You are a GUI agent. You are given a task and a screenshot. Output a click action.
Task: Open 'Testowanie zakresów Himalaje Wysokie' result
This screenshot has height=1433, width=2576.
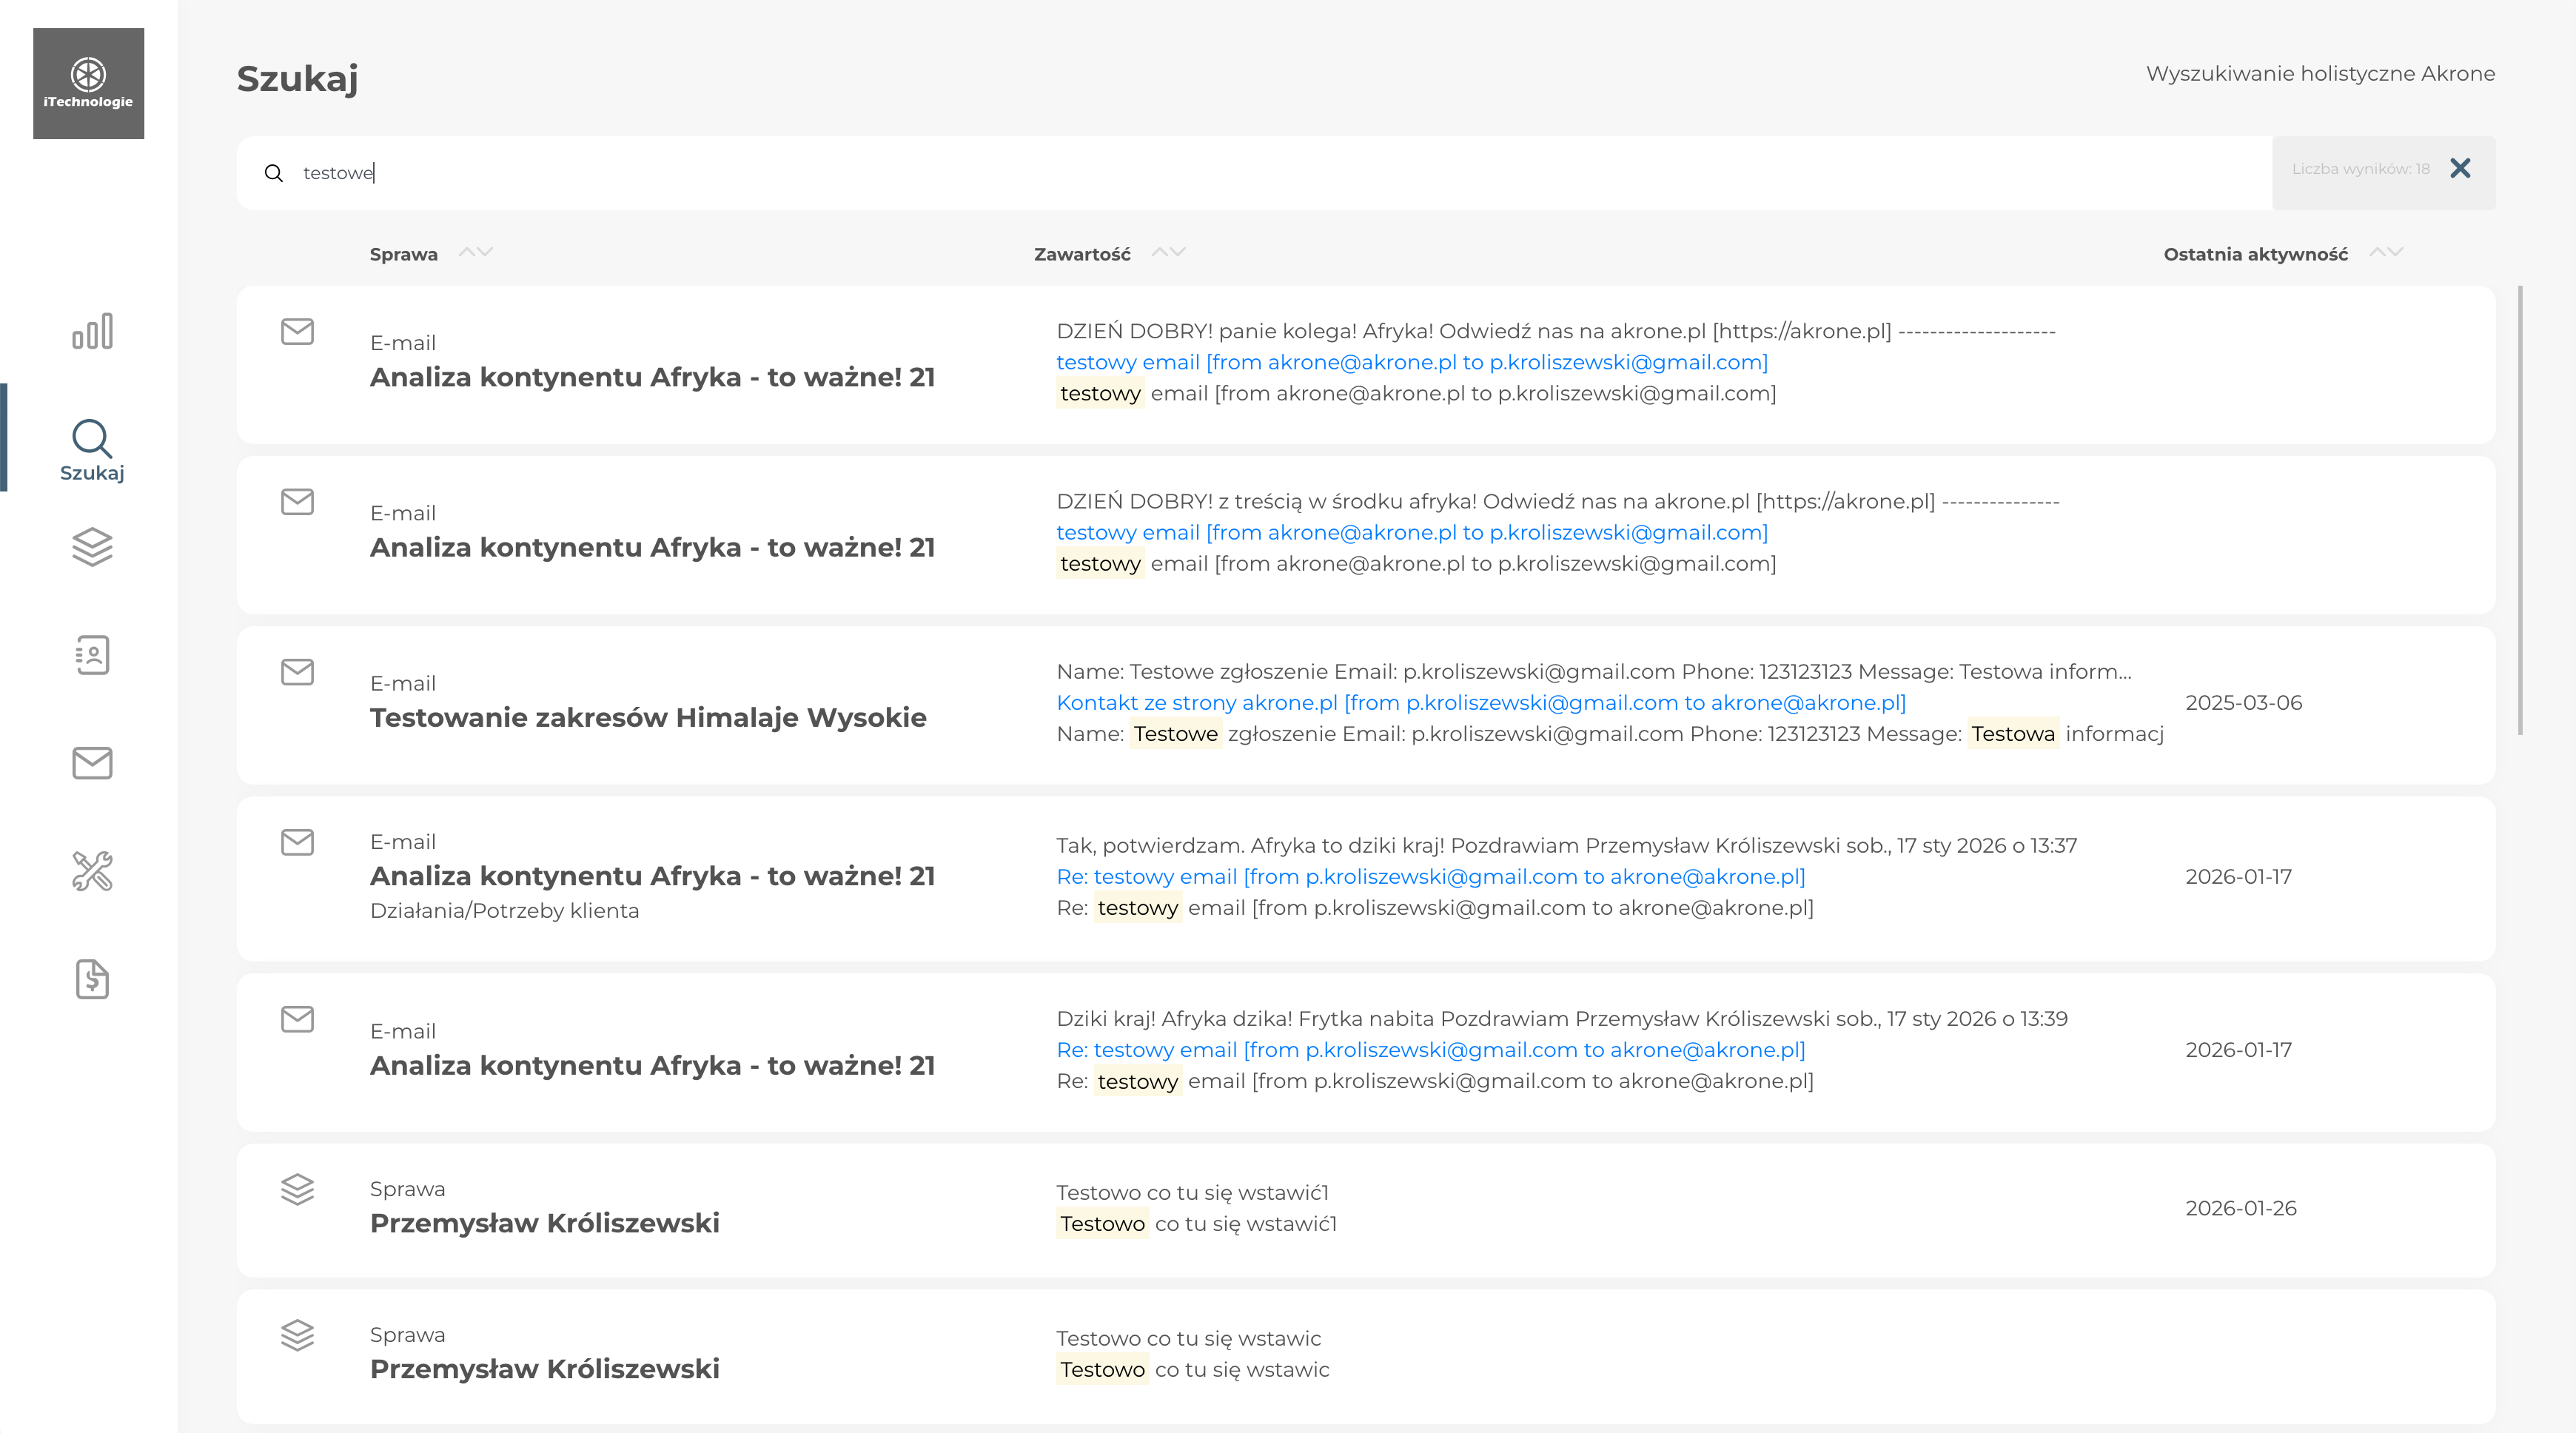pyautogui.click(x=648, y=718)
